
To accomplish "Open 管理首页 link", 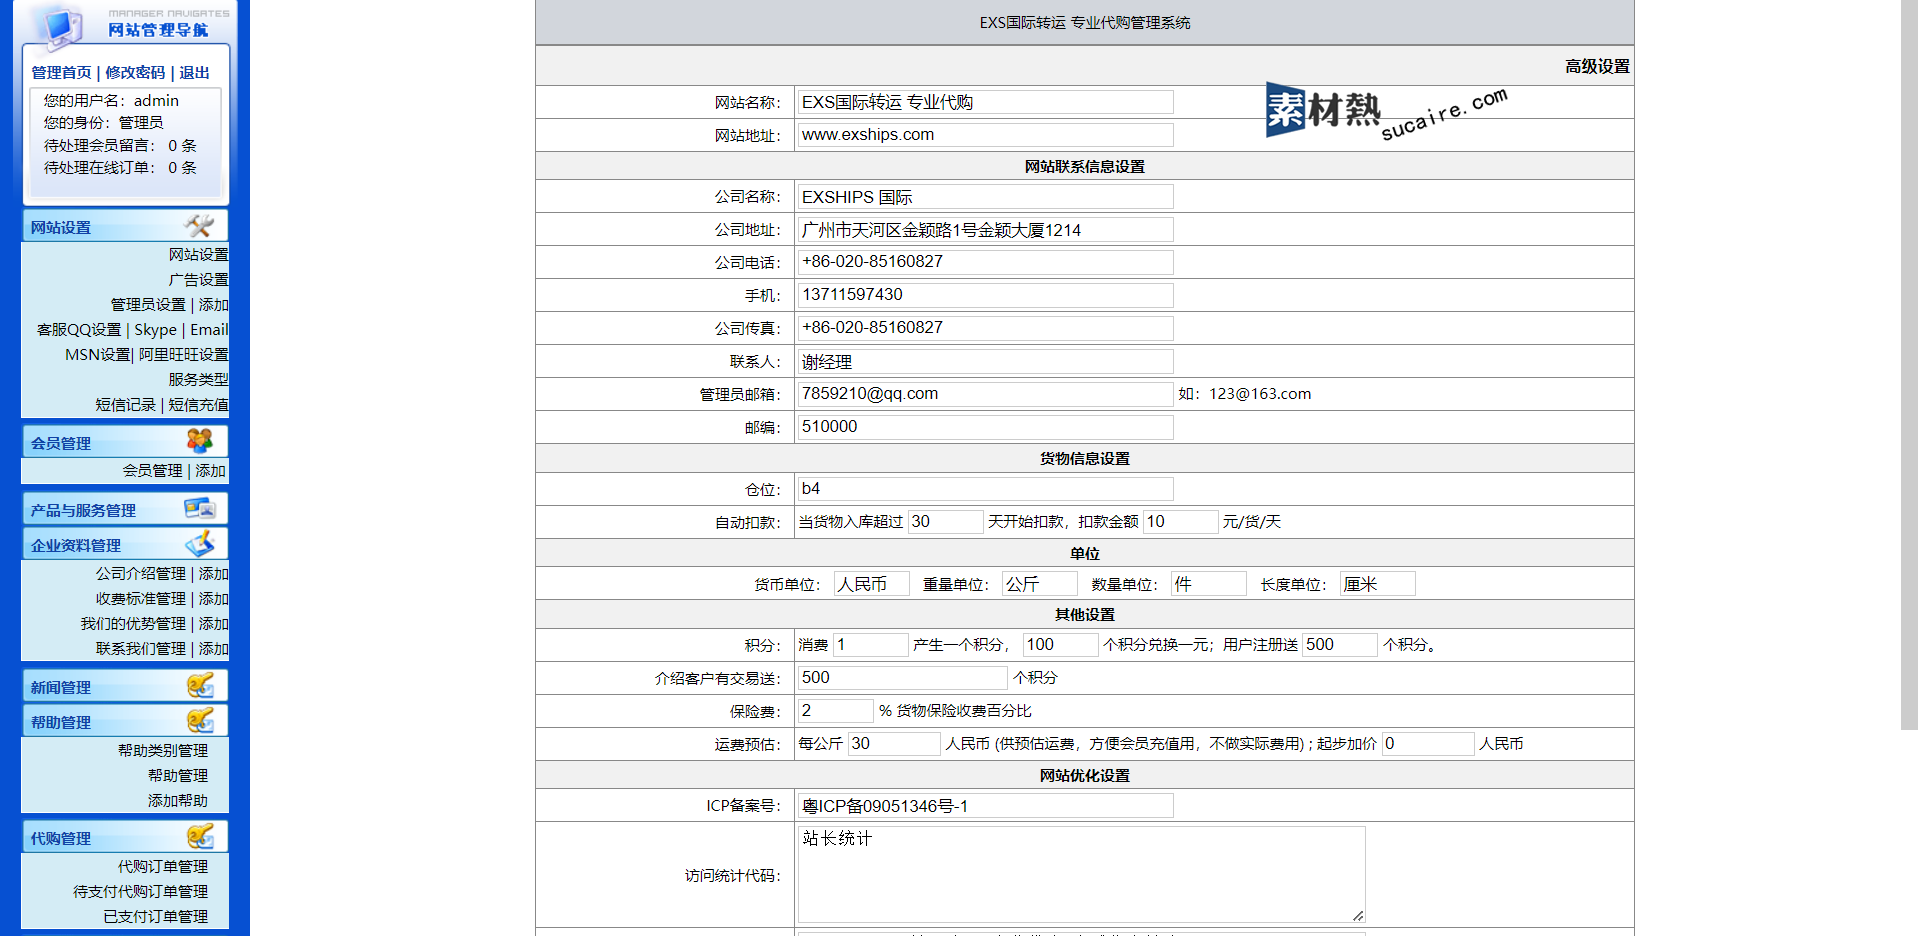I will [61, 72].
